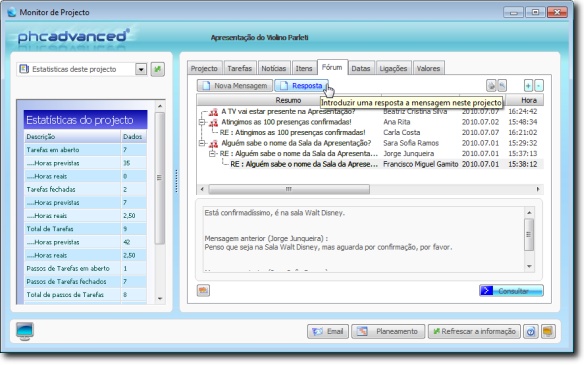This screenshot has height=365, width=584.
Task: Select the Estatísticas deste projecto combo box
Action: [x=82, y=69]
